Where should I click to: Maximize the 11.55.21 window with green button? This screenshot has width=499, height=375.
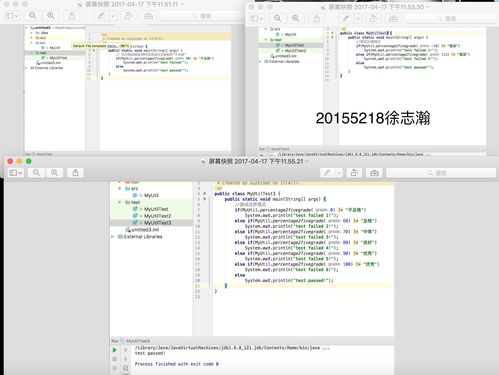point(29,161)
